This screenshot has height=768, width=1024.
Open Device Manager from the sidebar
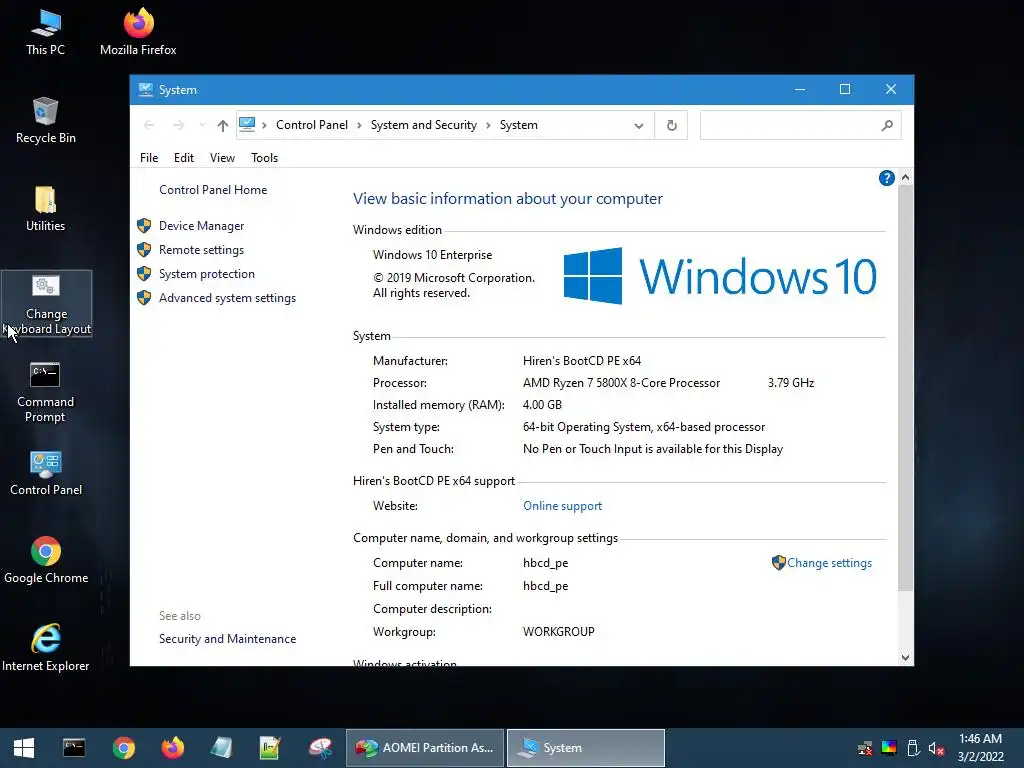coord(201,226)
